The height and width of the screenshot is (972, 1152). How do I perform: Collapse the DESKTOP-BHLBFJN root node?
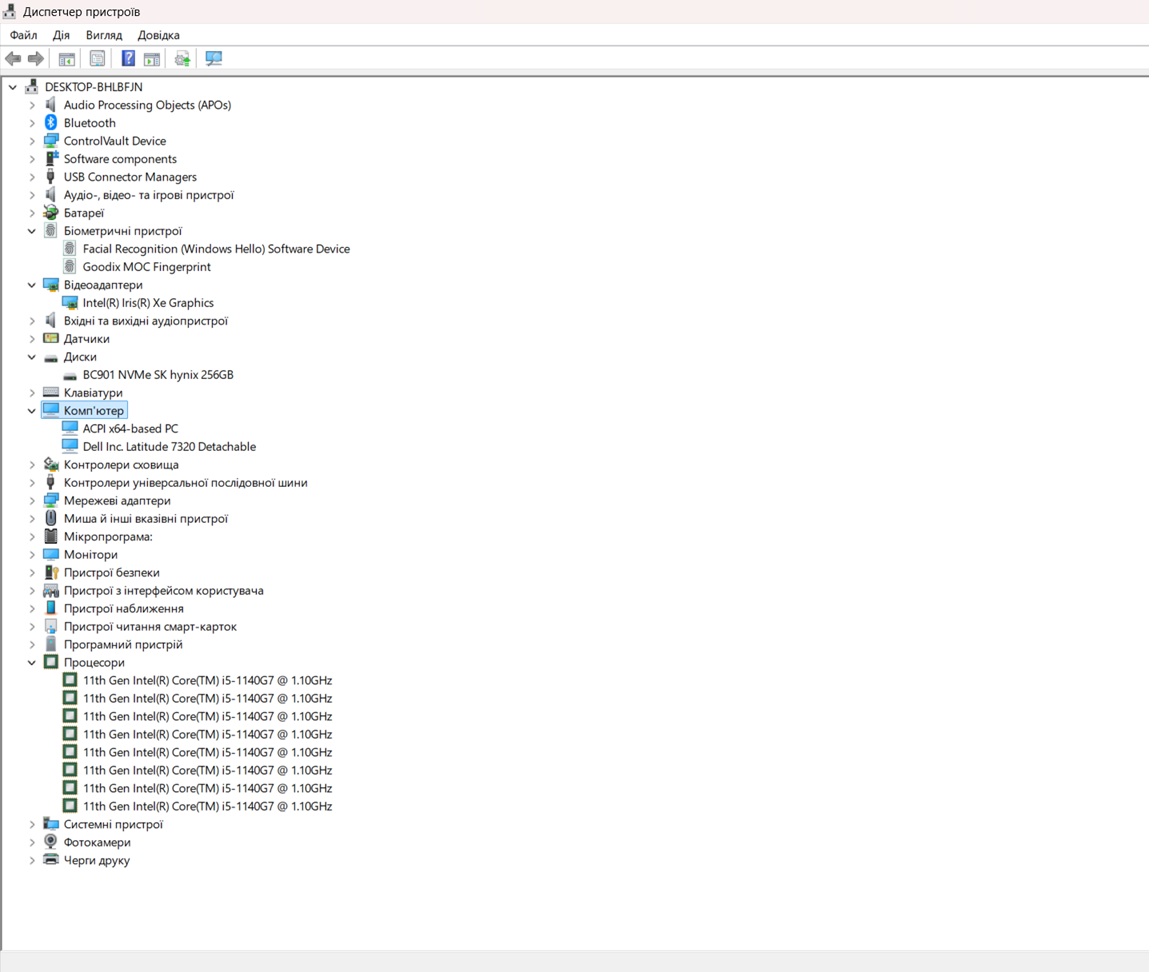coord(12,87)
